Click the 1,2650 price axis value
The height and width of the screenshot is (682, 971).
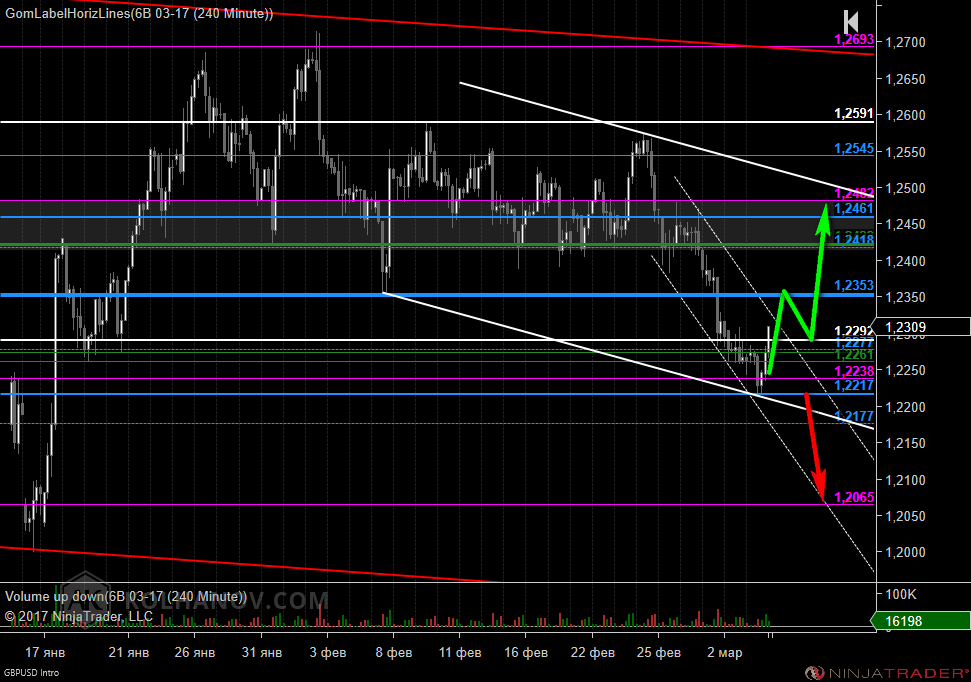tap(905, 79)
